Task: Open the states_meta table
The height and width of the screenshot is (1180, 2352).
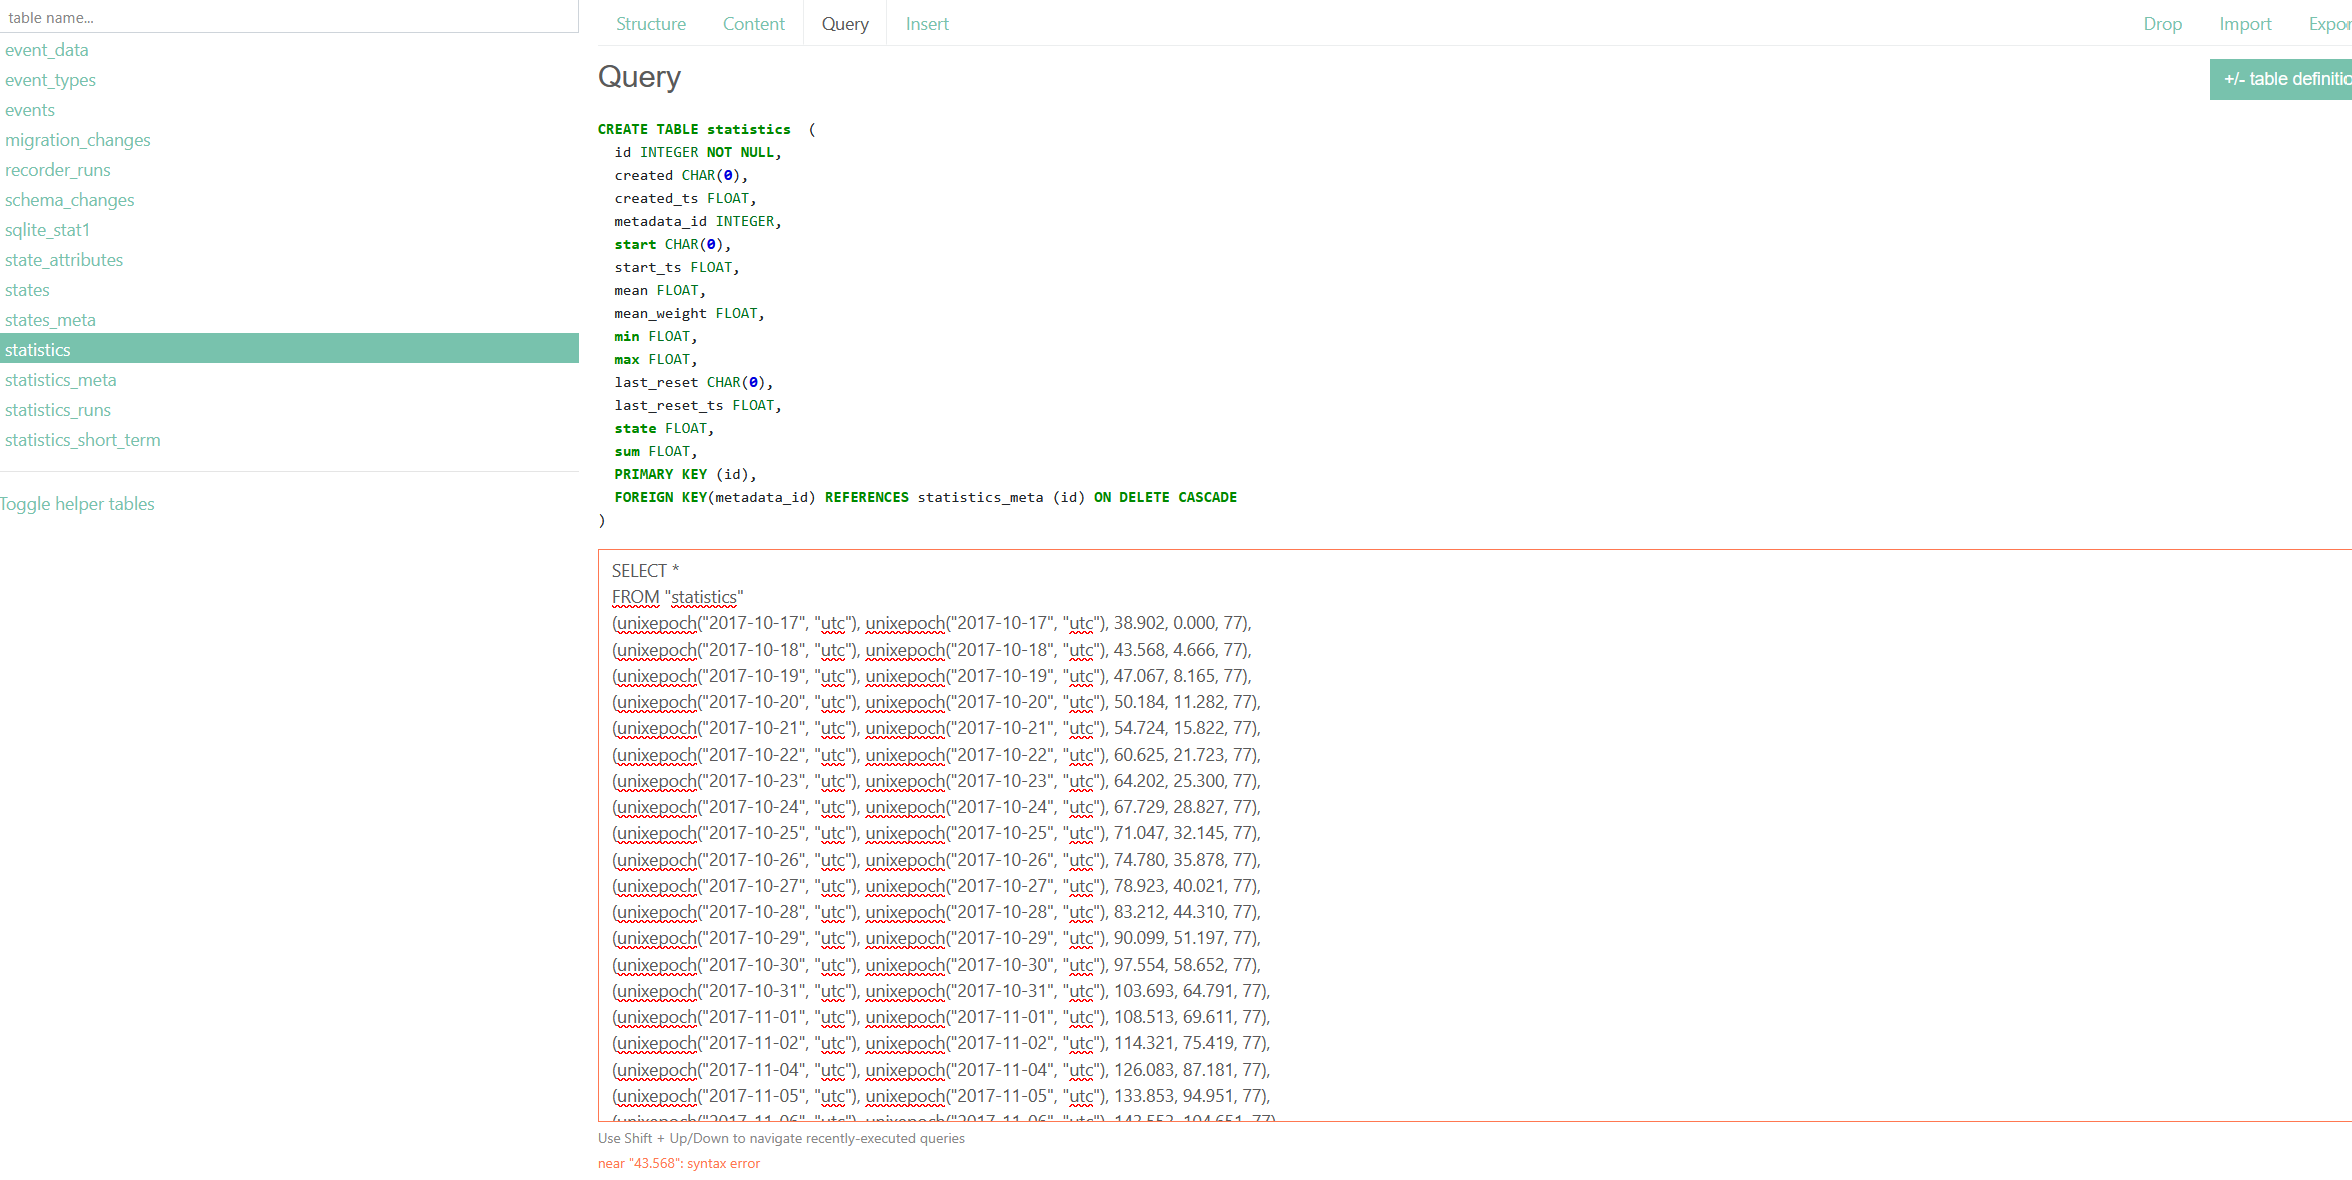Action: [x=51, y=320]
